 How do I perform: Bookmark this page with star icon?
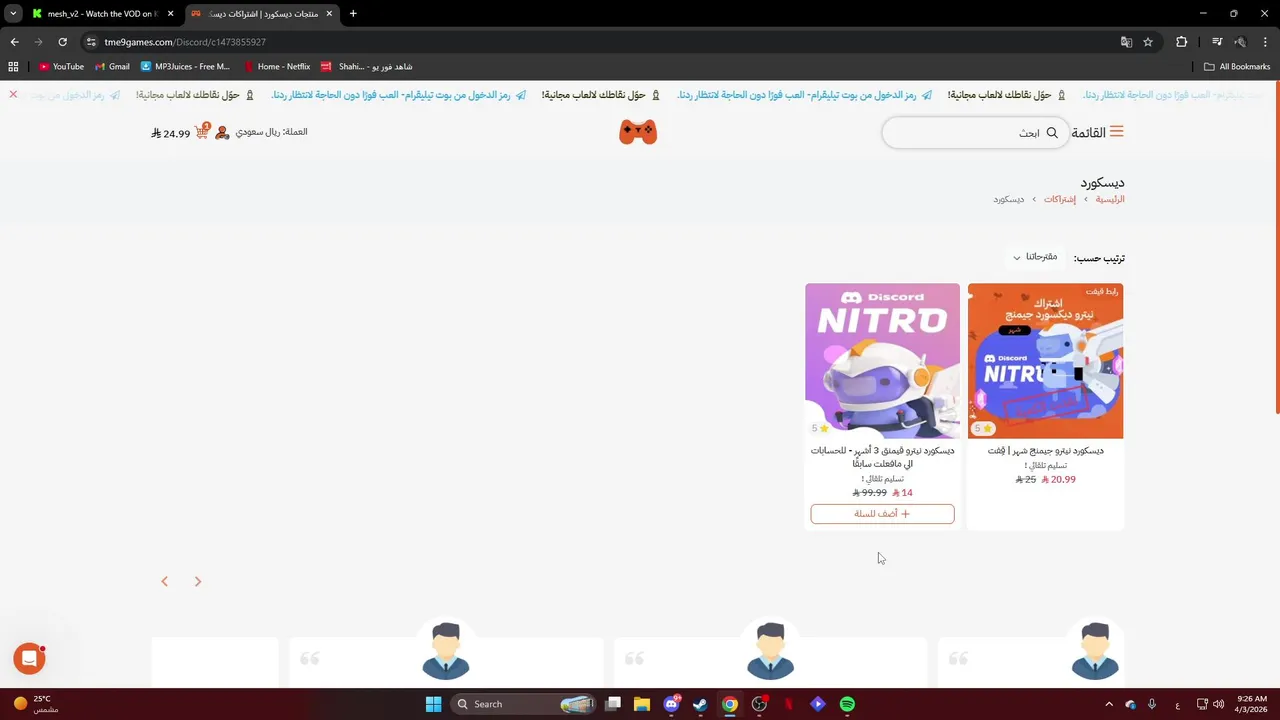click(x=1148, y=42)
